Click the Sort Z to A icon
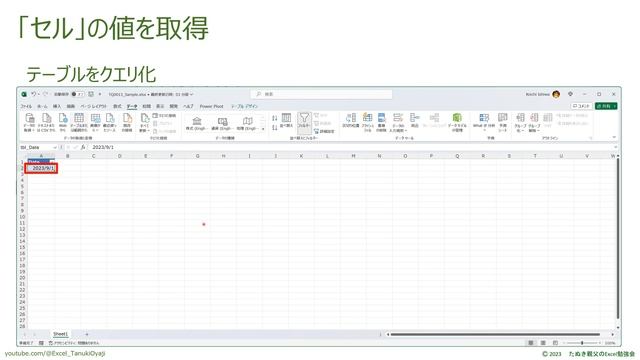640x360 pixels. [275, 128]
